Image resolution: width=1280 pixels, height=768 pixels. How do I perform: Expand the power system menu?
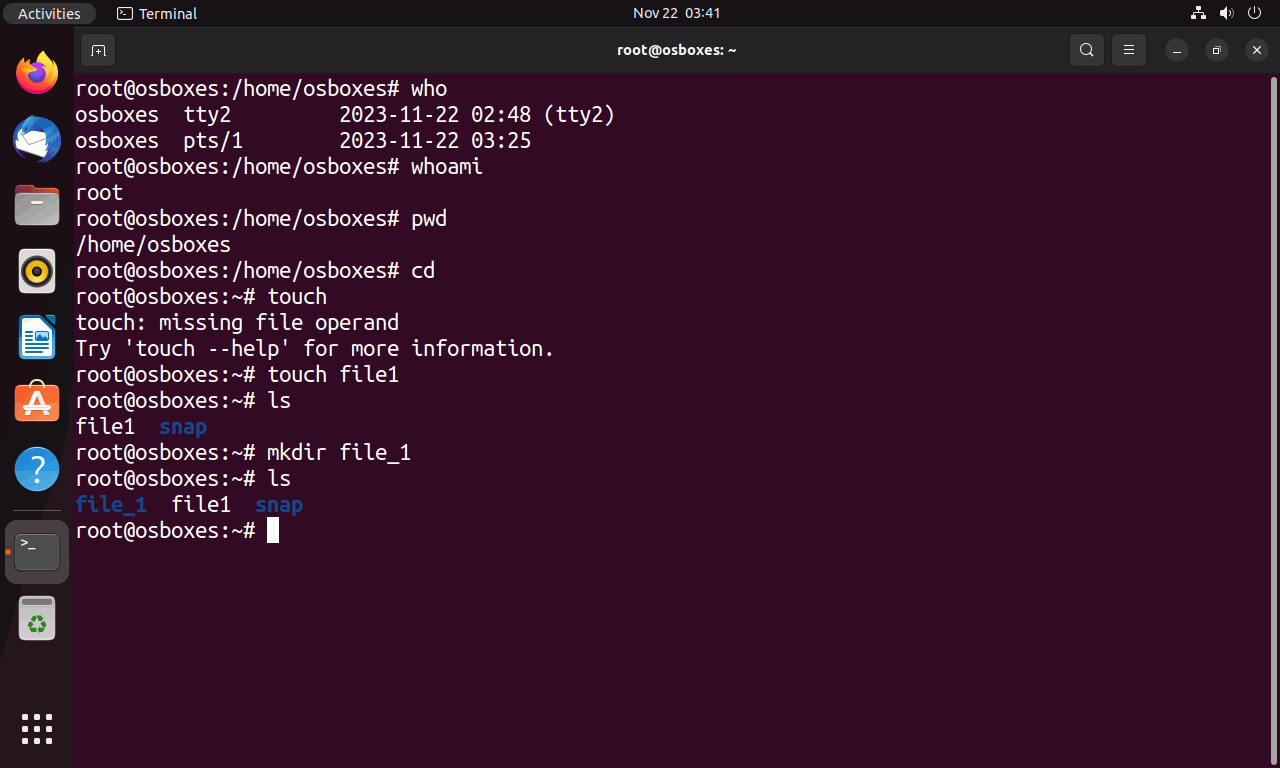[x=1255, y=13]
